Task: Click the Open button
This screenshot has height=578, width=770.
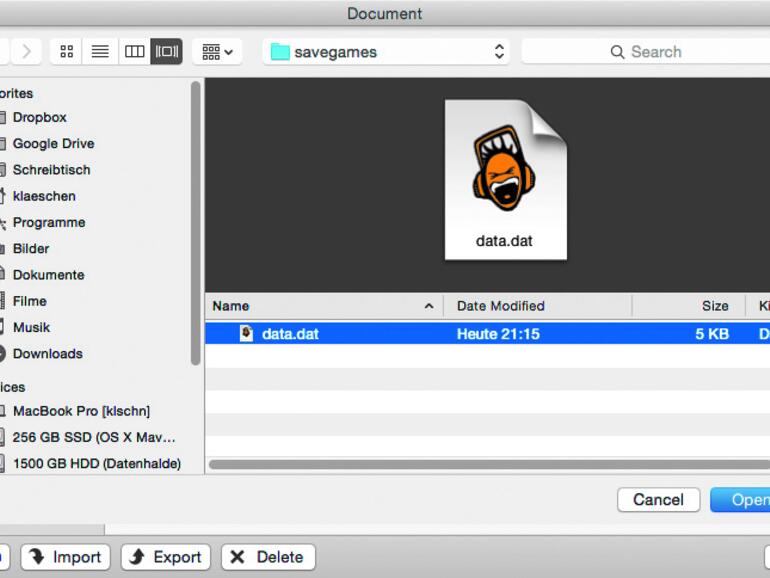Action: pyautogui.click(x=741, y=499)
